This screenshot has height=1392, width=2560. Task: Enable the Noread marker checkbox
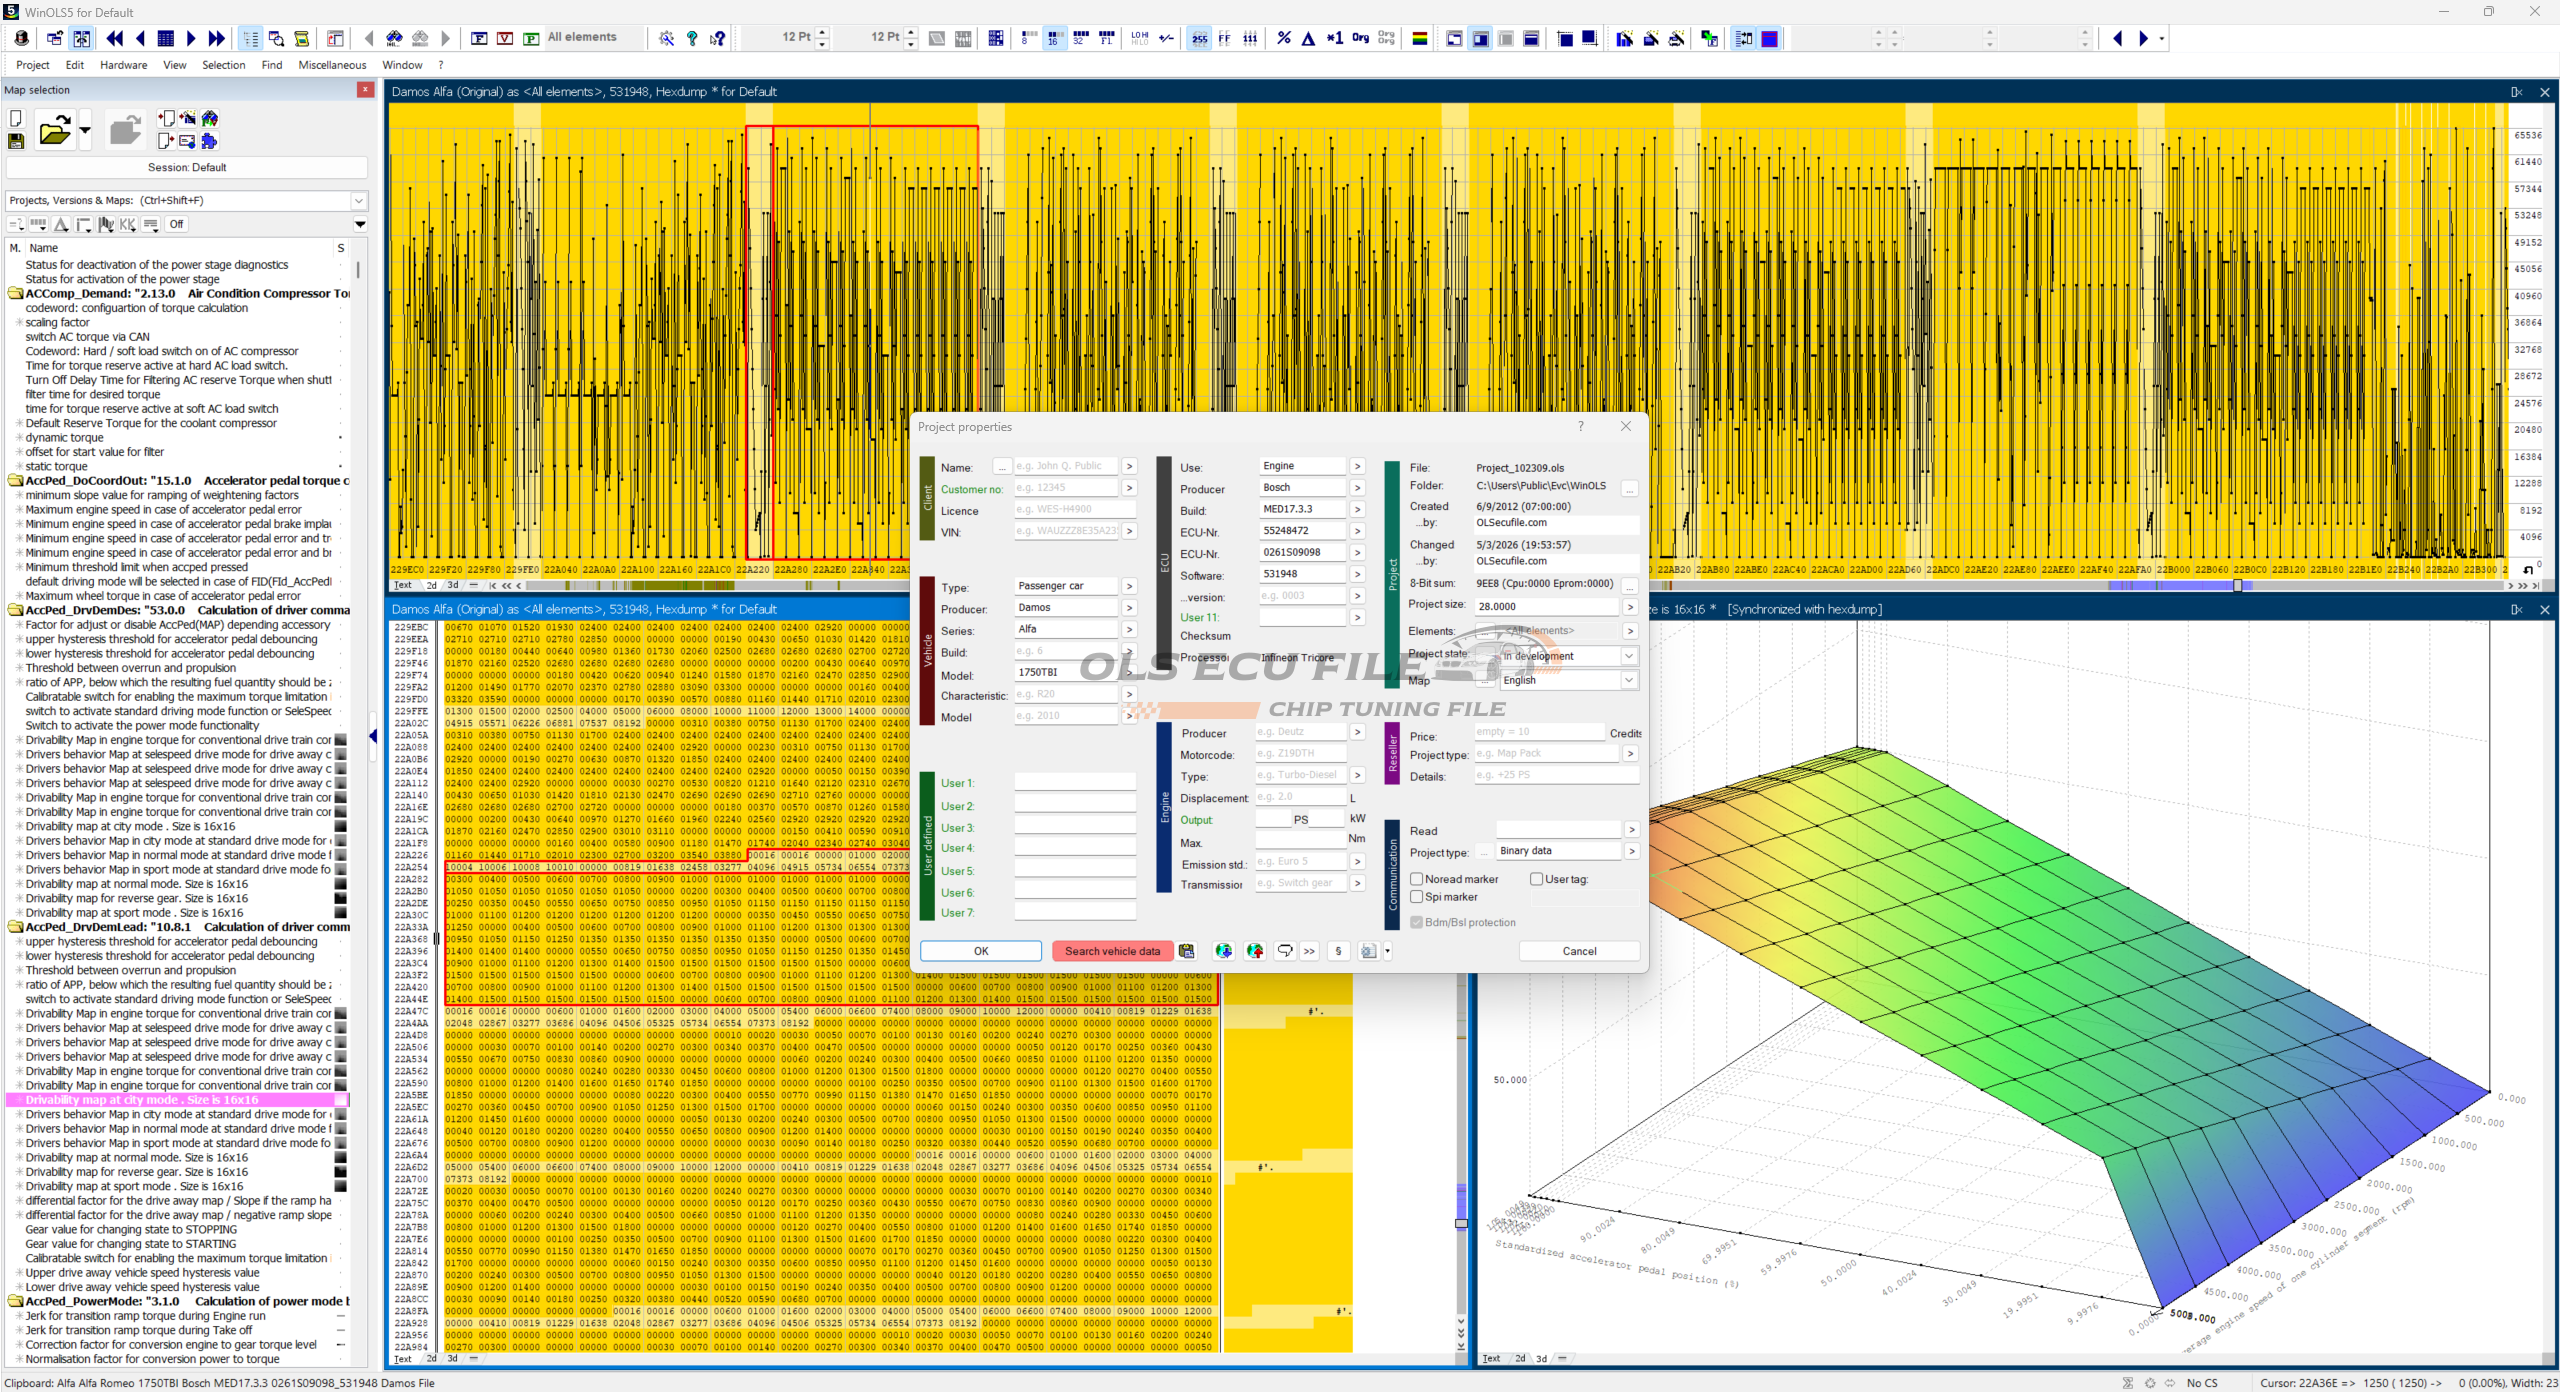[x=1417, y=879]
